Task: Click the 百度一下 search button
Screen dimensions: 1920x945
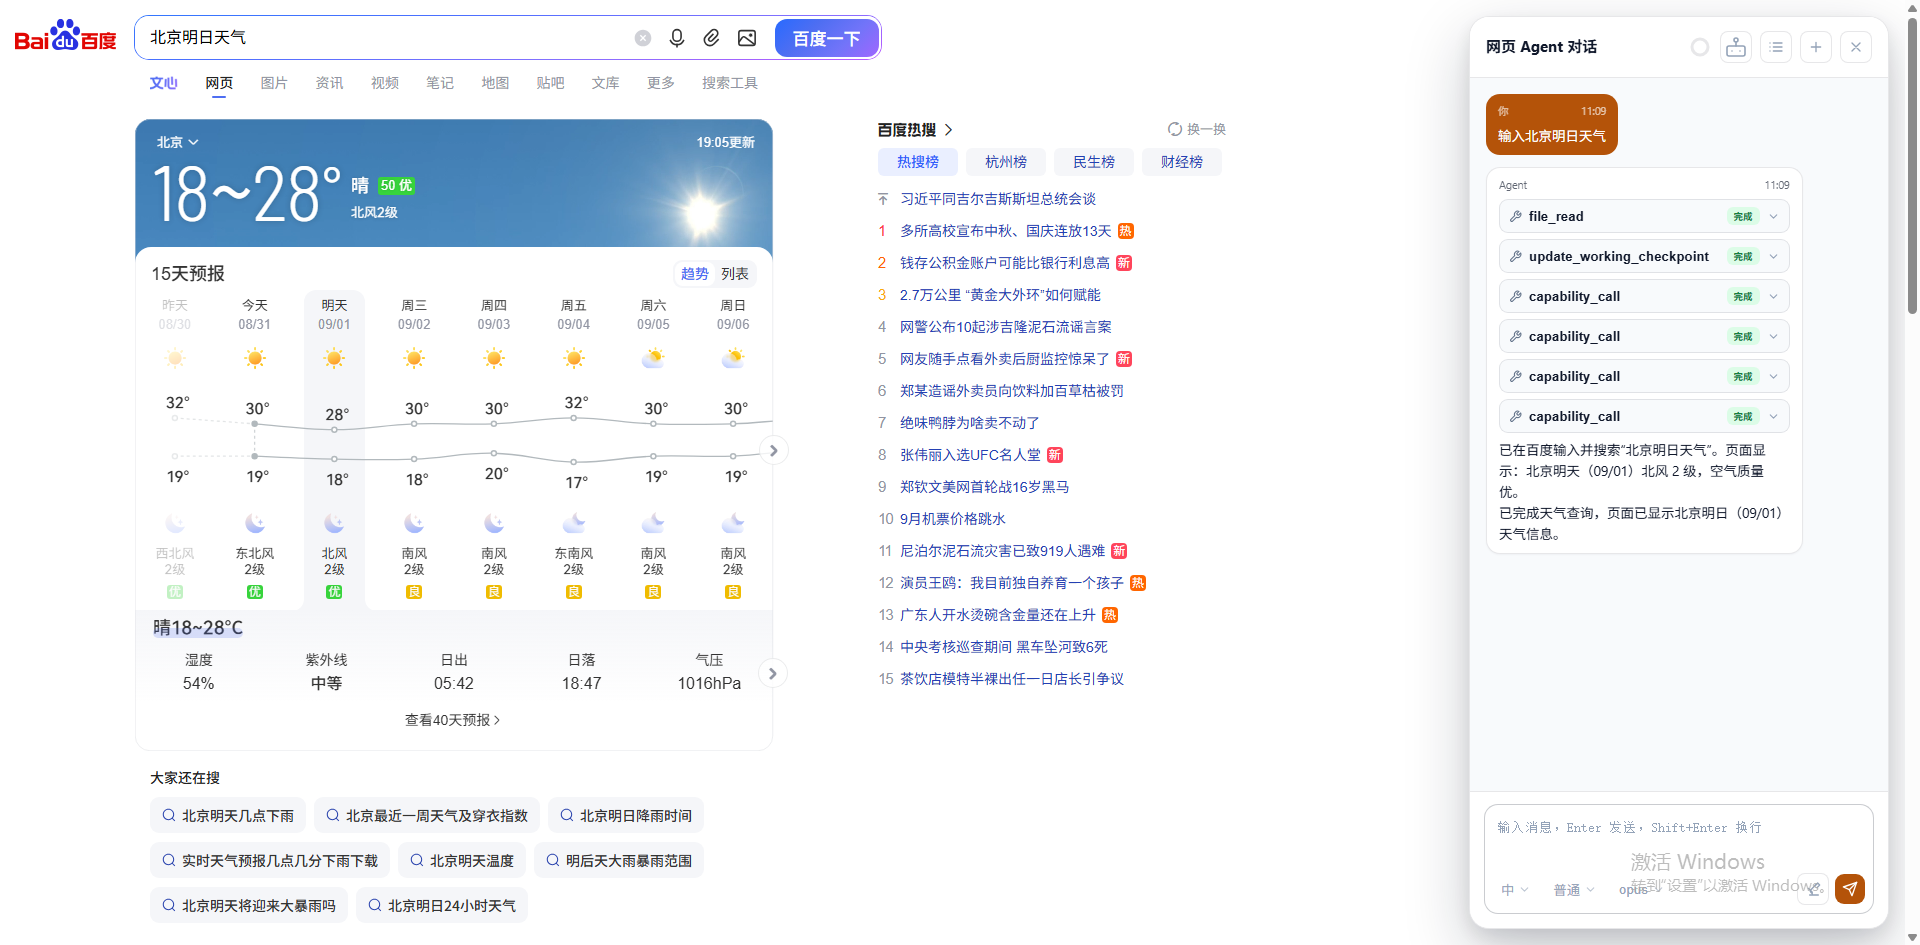Action: tap(826, 38)
